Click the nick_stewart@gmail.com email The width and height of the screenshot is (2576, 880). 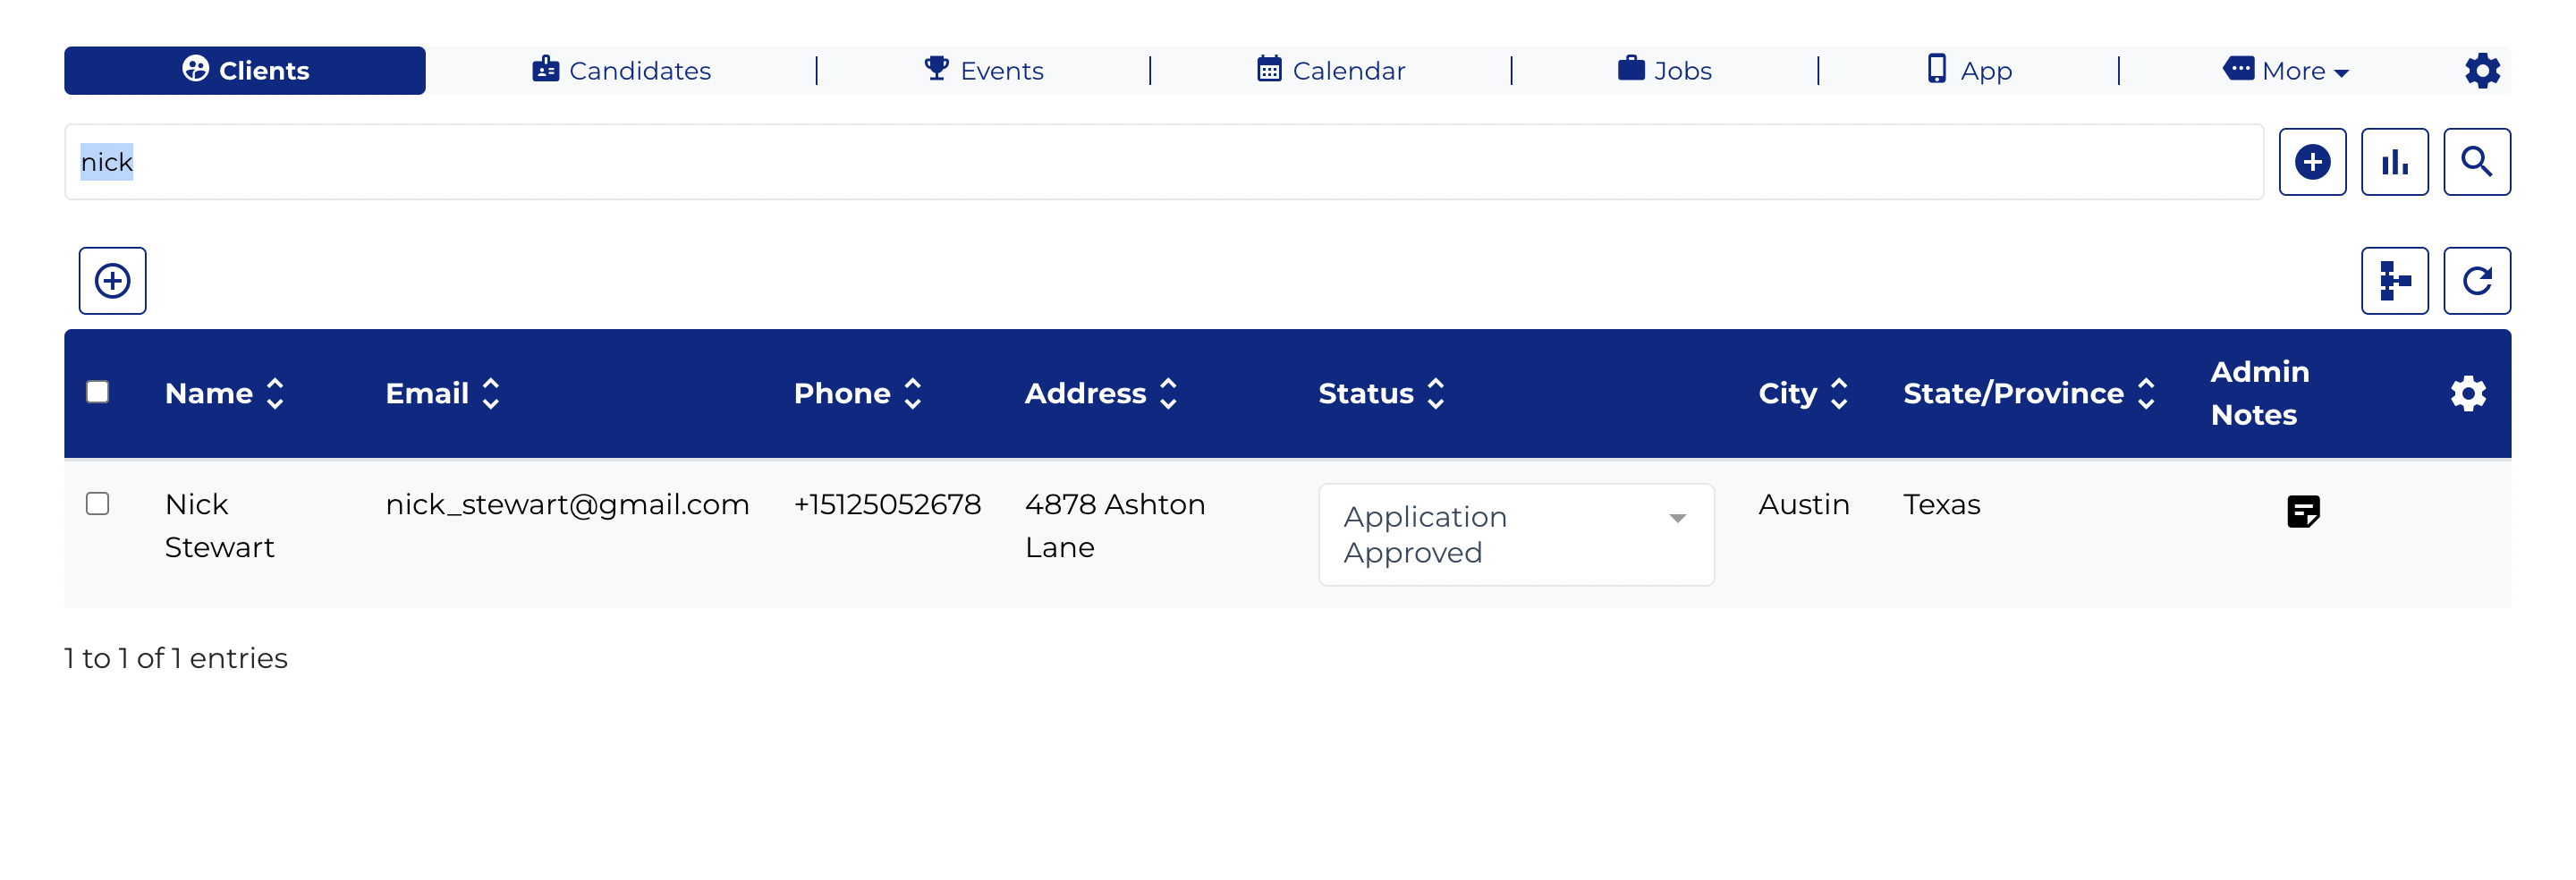pyautogui.click(x=567, y=504)
